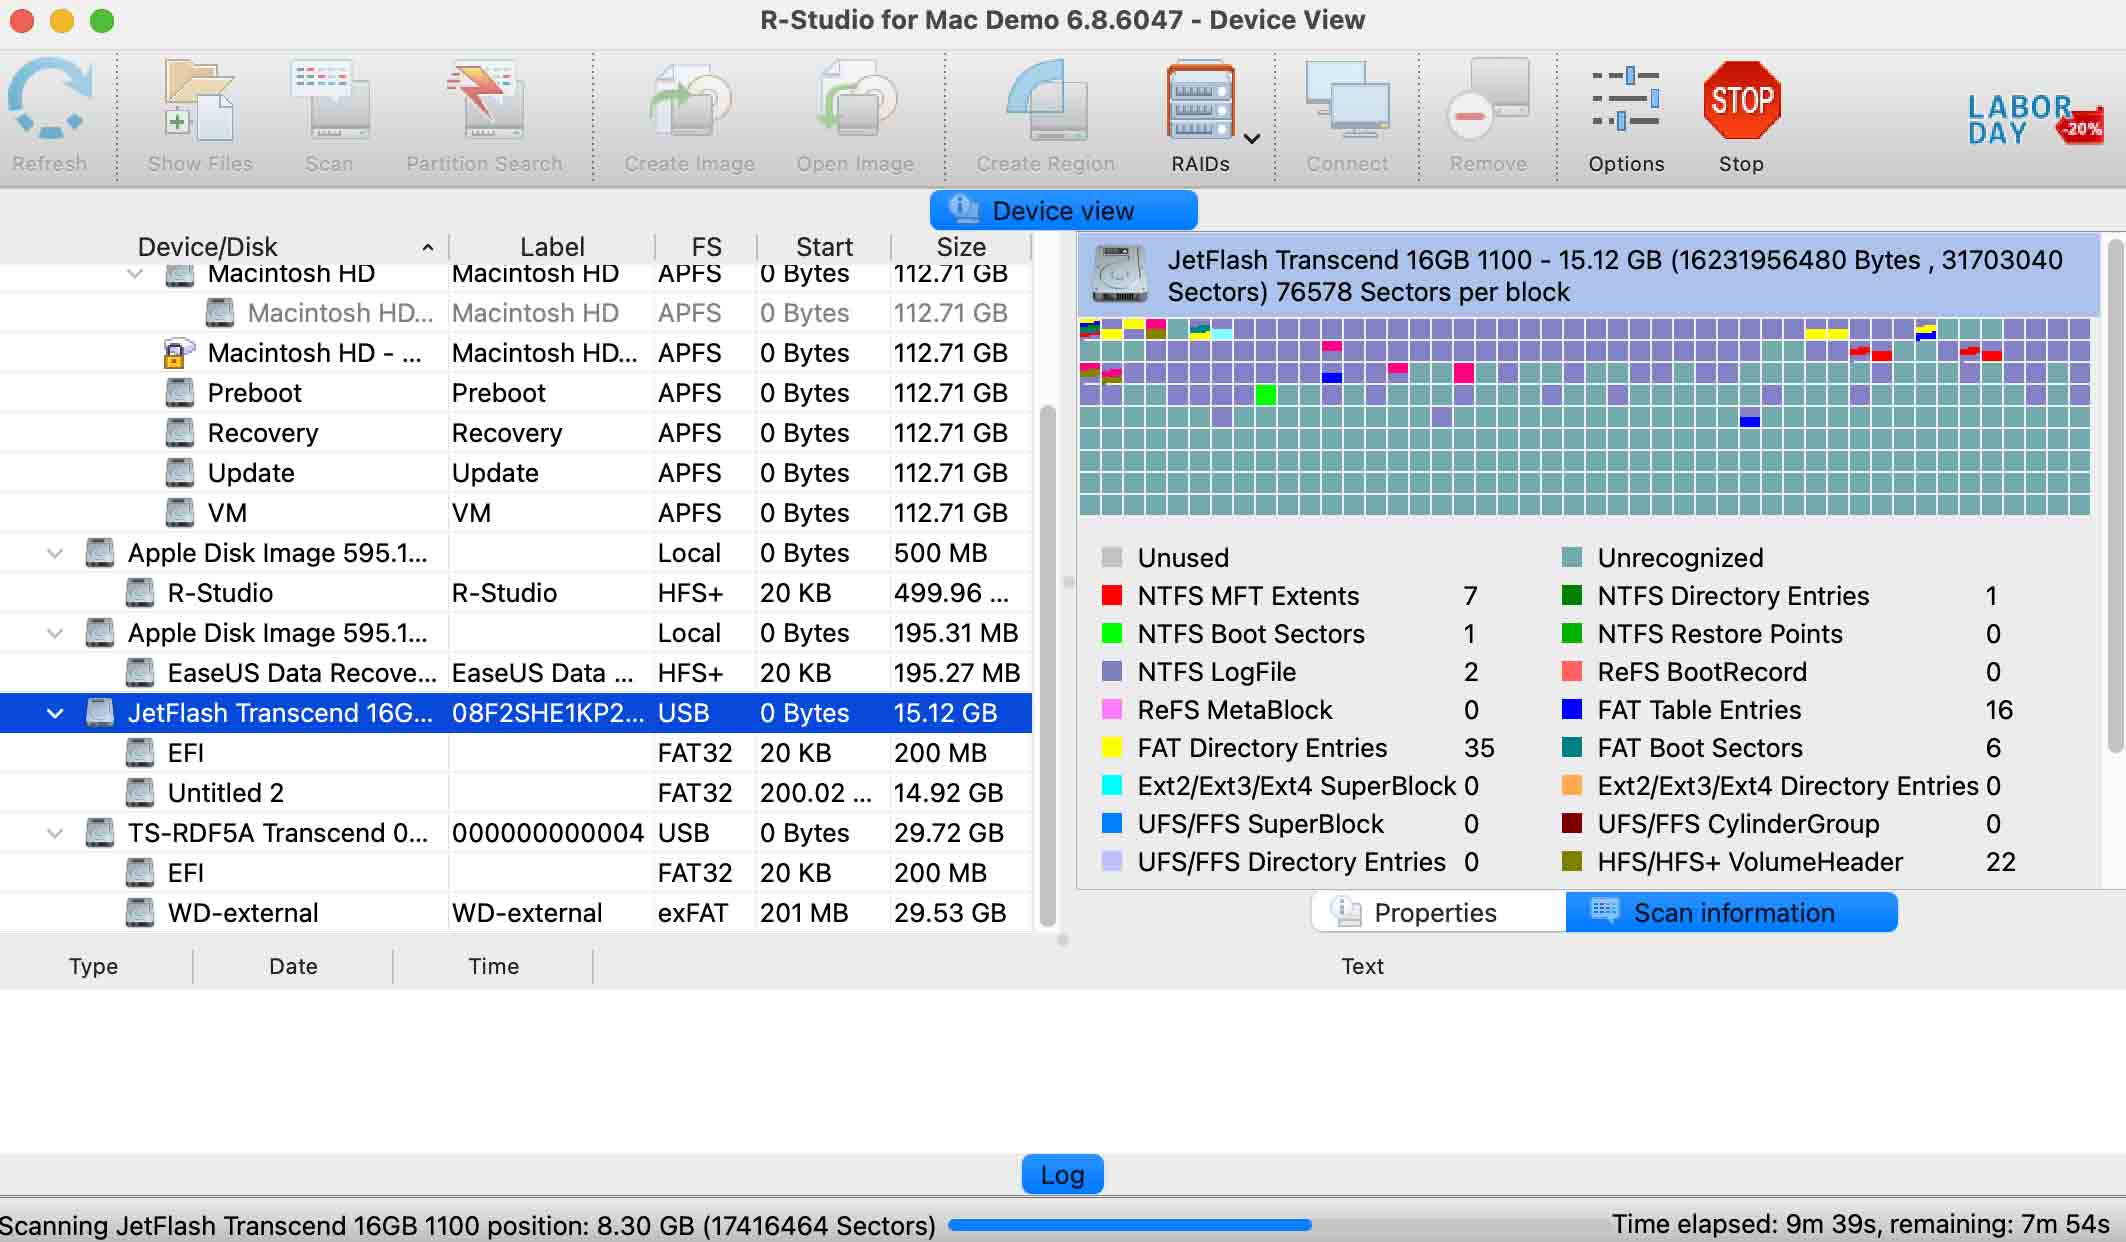Click the olive HFS/HFS+ VolumeHeader swatch
This screenshot has width=2126, height=1242.
click(1571, 861)
